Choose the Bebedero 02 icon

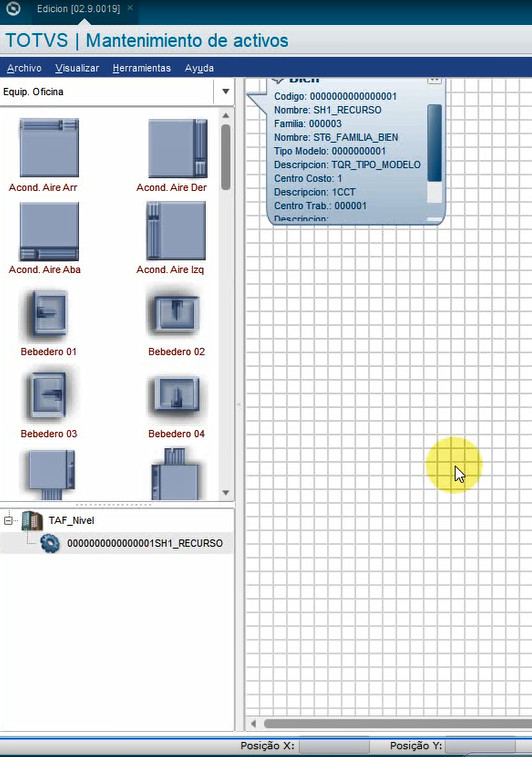(x=177, y=314)
